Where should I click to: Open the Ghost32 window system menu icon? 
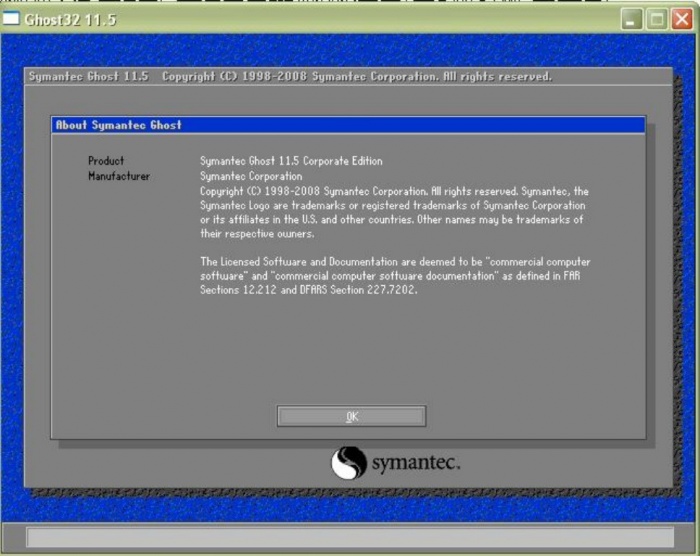[11, 19]
